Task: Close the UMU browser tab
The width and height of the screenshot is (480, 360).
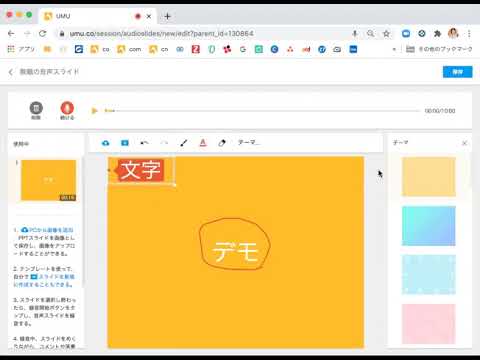Action: click(149, 16)
